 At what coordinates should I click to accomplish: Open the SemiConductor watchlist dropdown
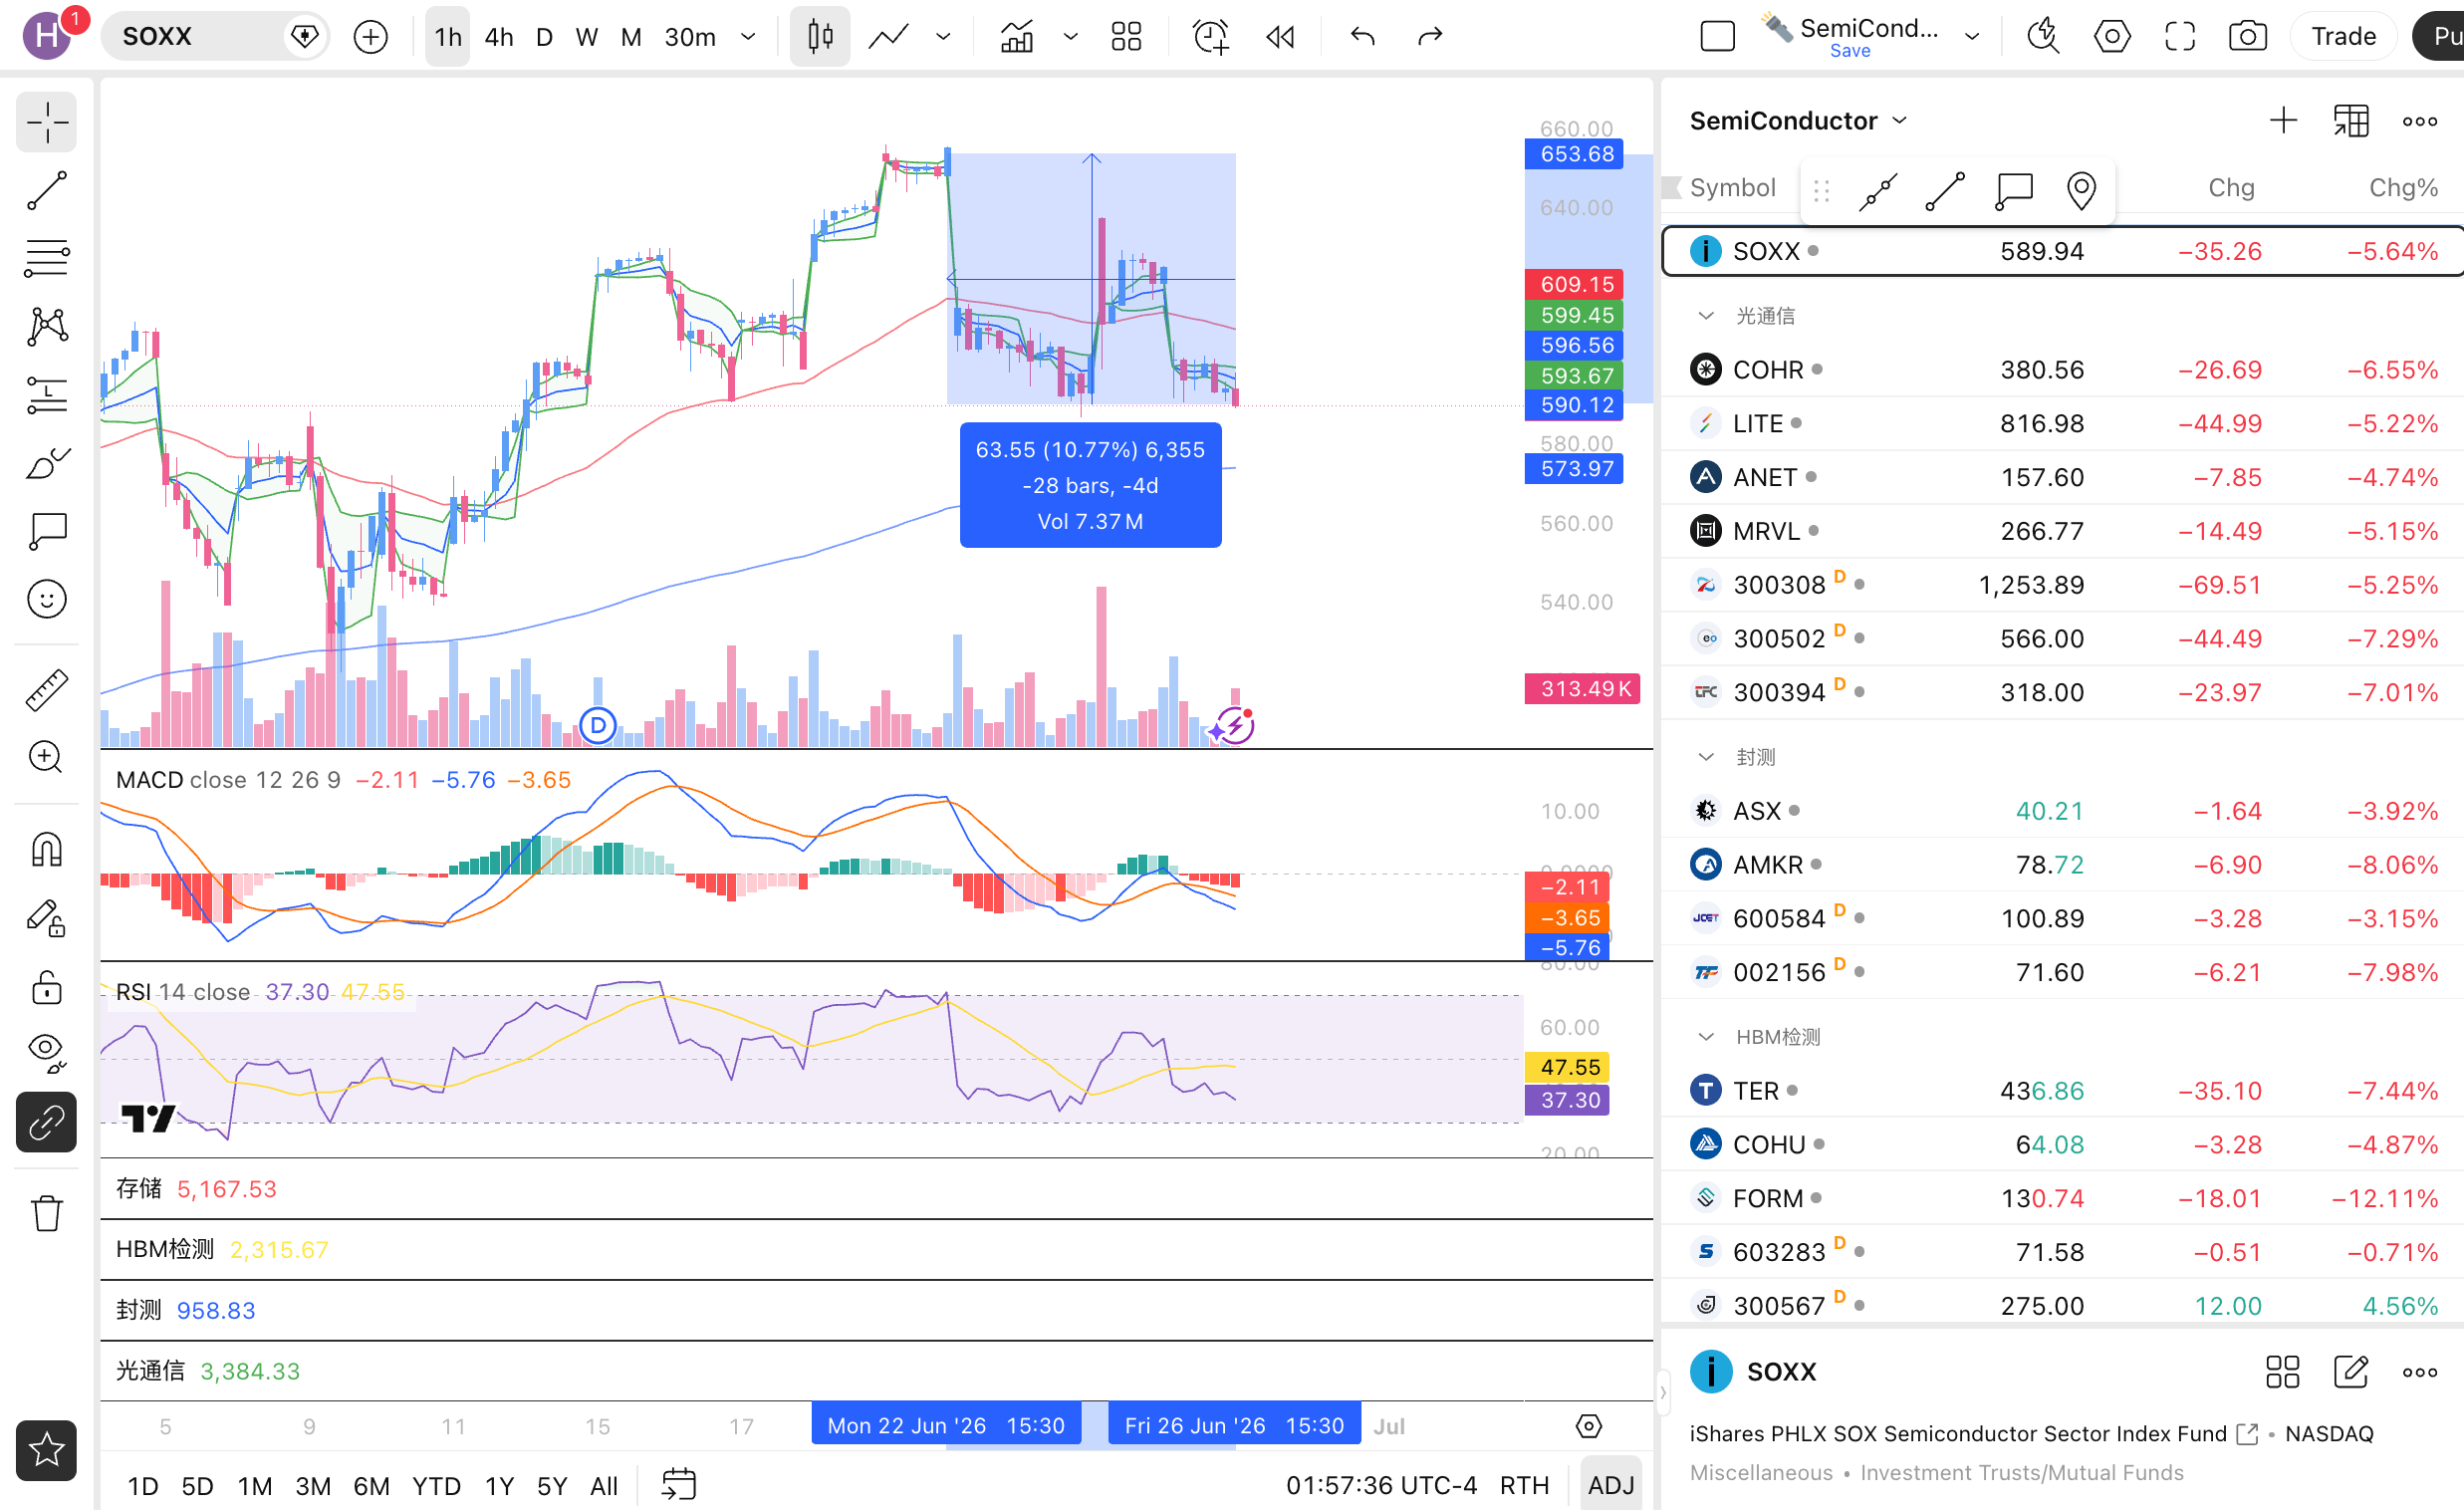point(1799,121)
